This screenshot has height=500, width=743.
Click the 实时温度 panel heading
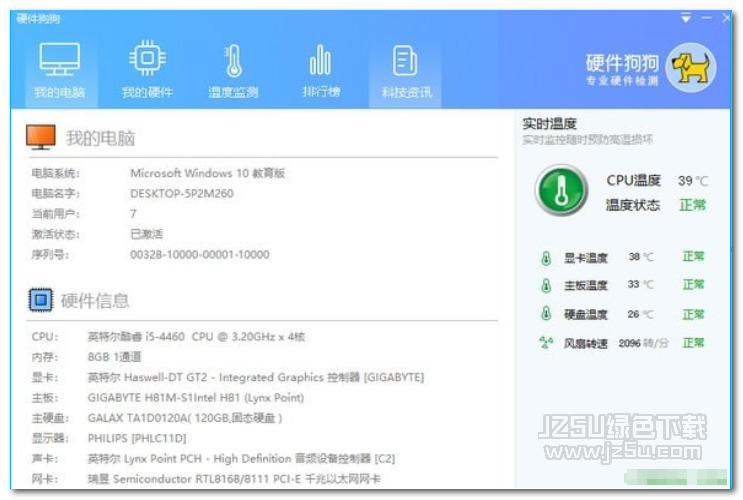pyautogui.click(x=549, y=124)
